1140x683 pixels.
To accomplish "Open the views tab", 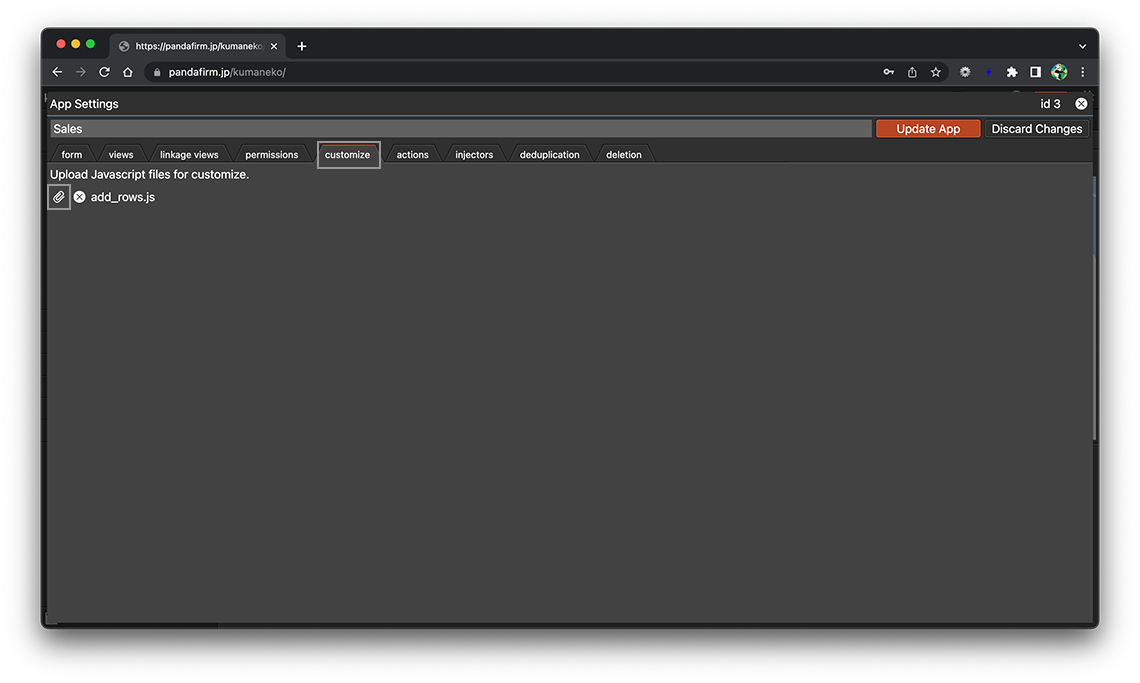I will click(x=121, y=155).
